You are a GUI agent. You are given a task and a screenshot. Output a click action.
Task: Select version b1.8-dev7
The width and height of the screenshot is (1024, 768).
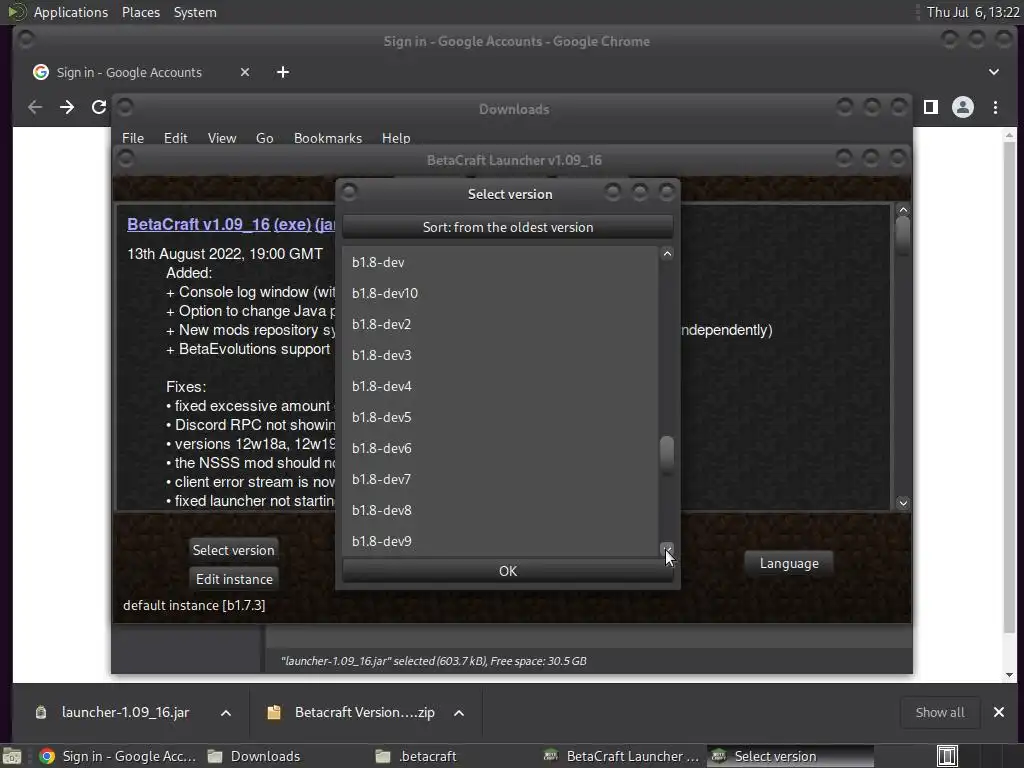pos(500,479)
